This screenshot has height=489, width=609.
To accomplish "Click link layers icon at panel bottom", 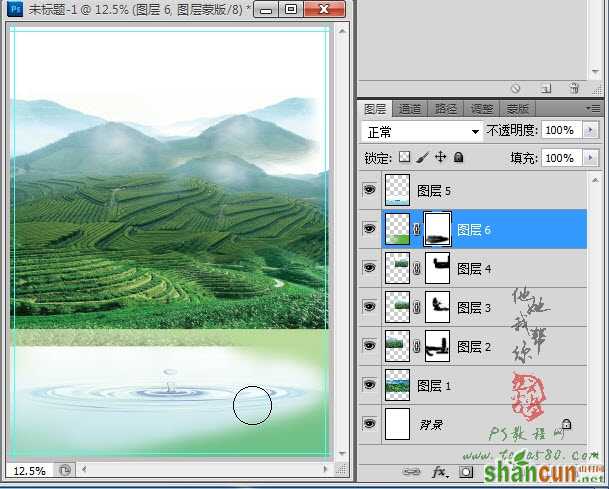I will (x=412, y=472).
